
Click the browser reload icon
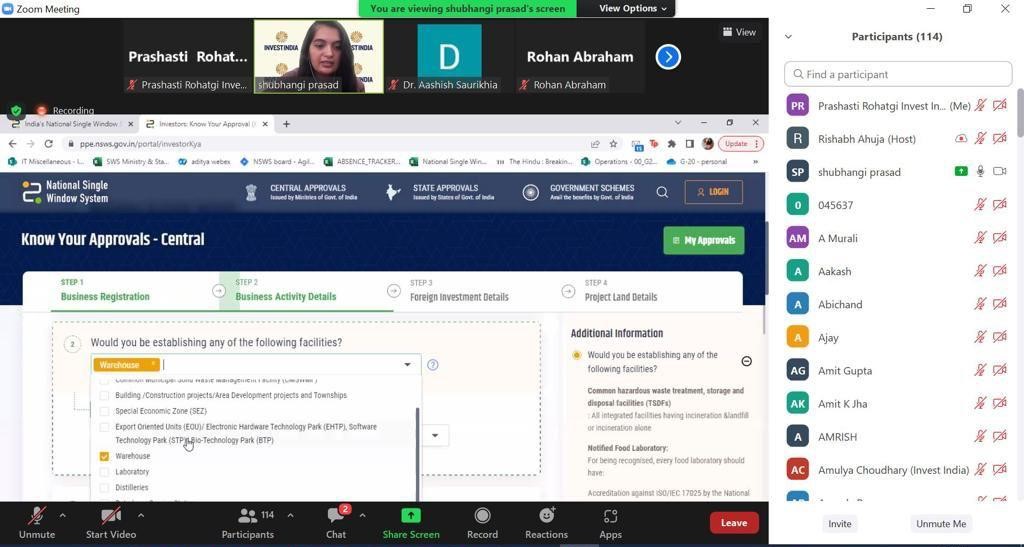pyautogui.click(x=48, y=144)
